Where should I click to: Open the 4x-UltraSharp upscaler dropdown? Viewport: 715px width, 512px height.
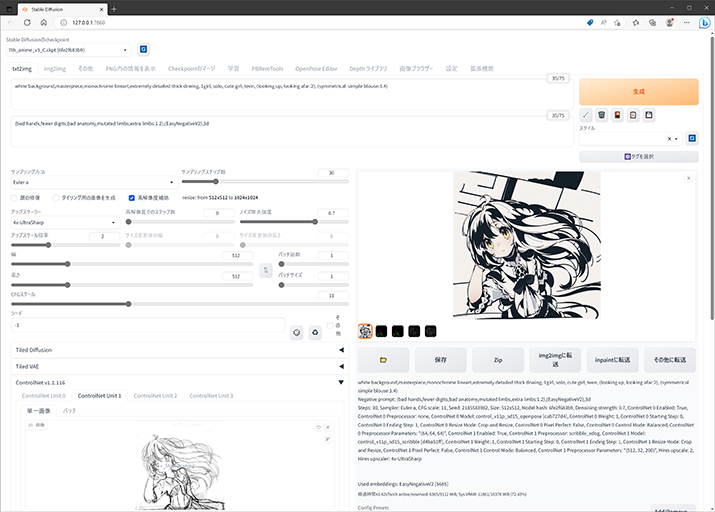[65, 222]
